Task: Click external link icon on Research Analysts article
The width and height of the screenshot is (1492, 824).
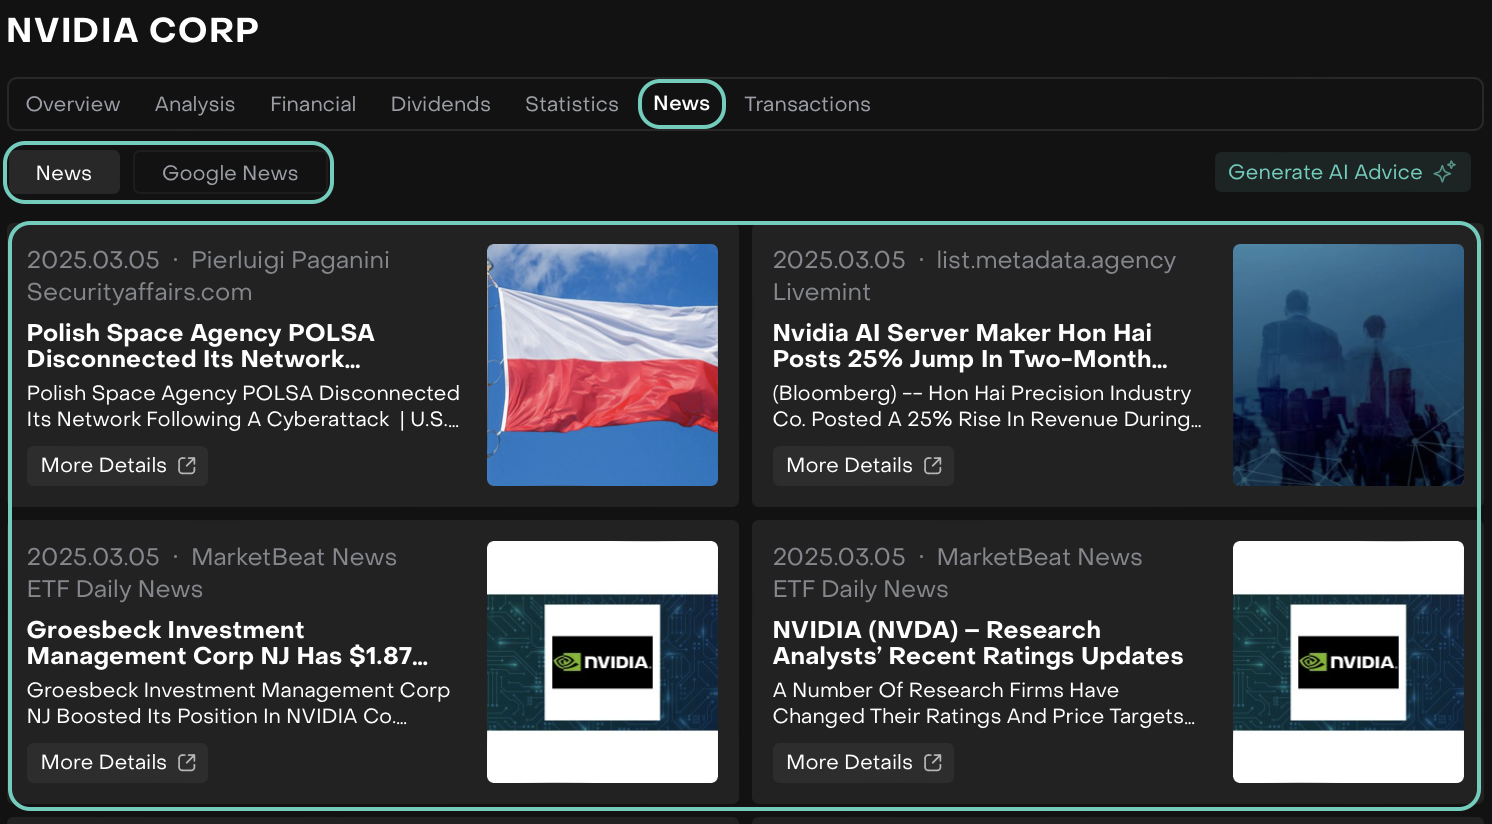Action: click(933, 762)
